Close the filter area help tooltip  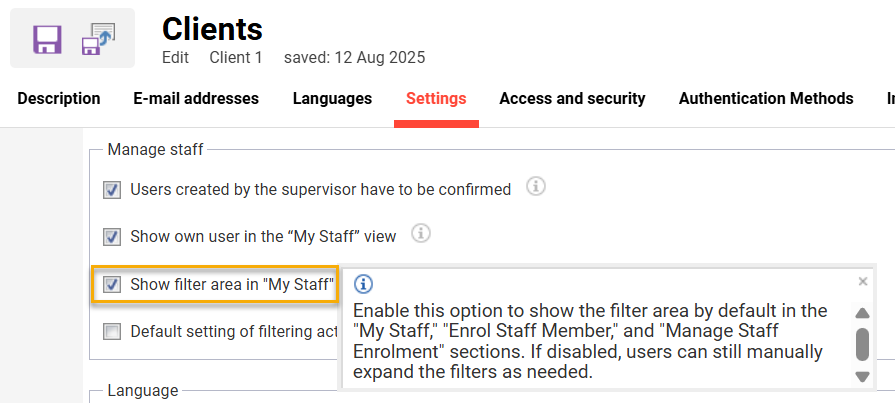(863, 282)
